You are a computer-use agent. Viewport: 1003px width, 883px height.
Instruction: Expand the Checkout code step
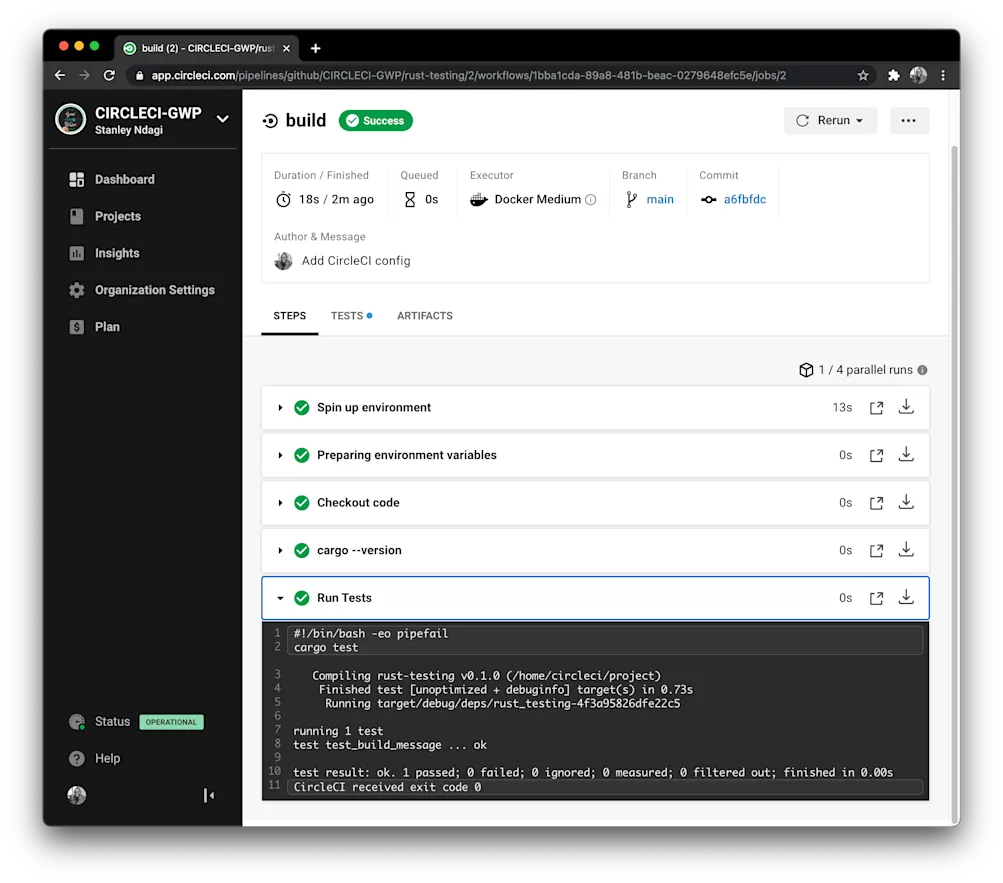[280, 503]
